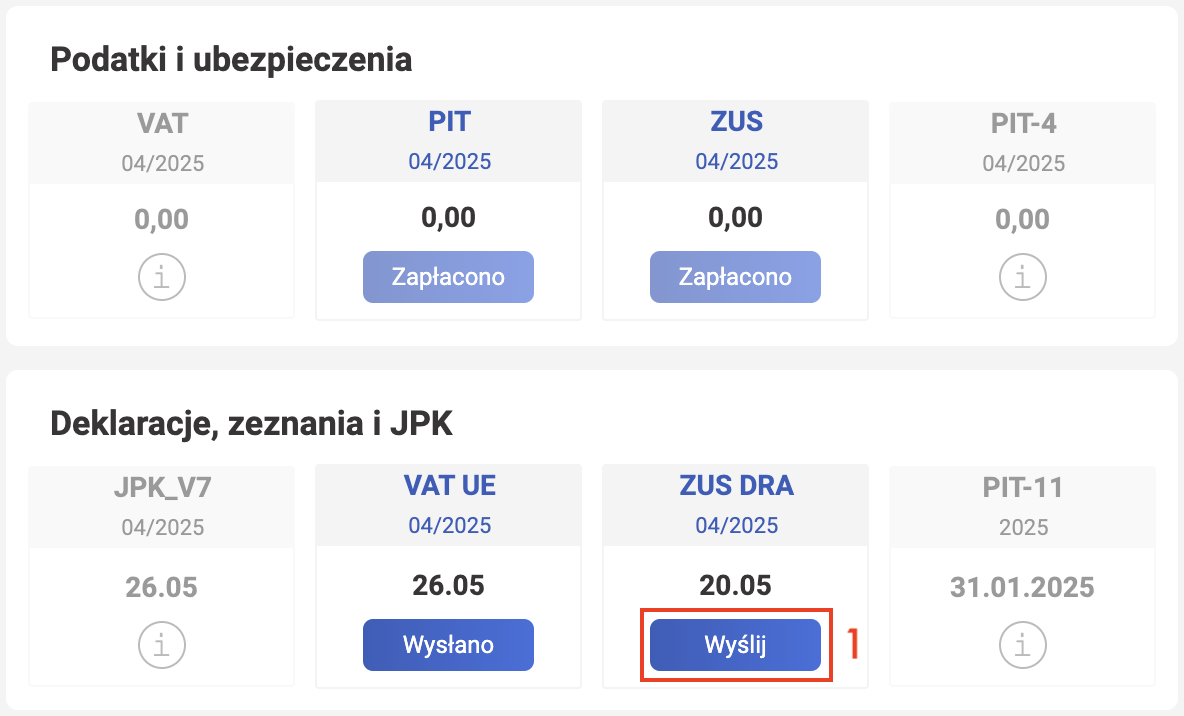The width and height of the screenshot is (1184, 716).
Task: Select the PIT-11 2025 tile header
Action: [1022, 508]
